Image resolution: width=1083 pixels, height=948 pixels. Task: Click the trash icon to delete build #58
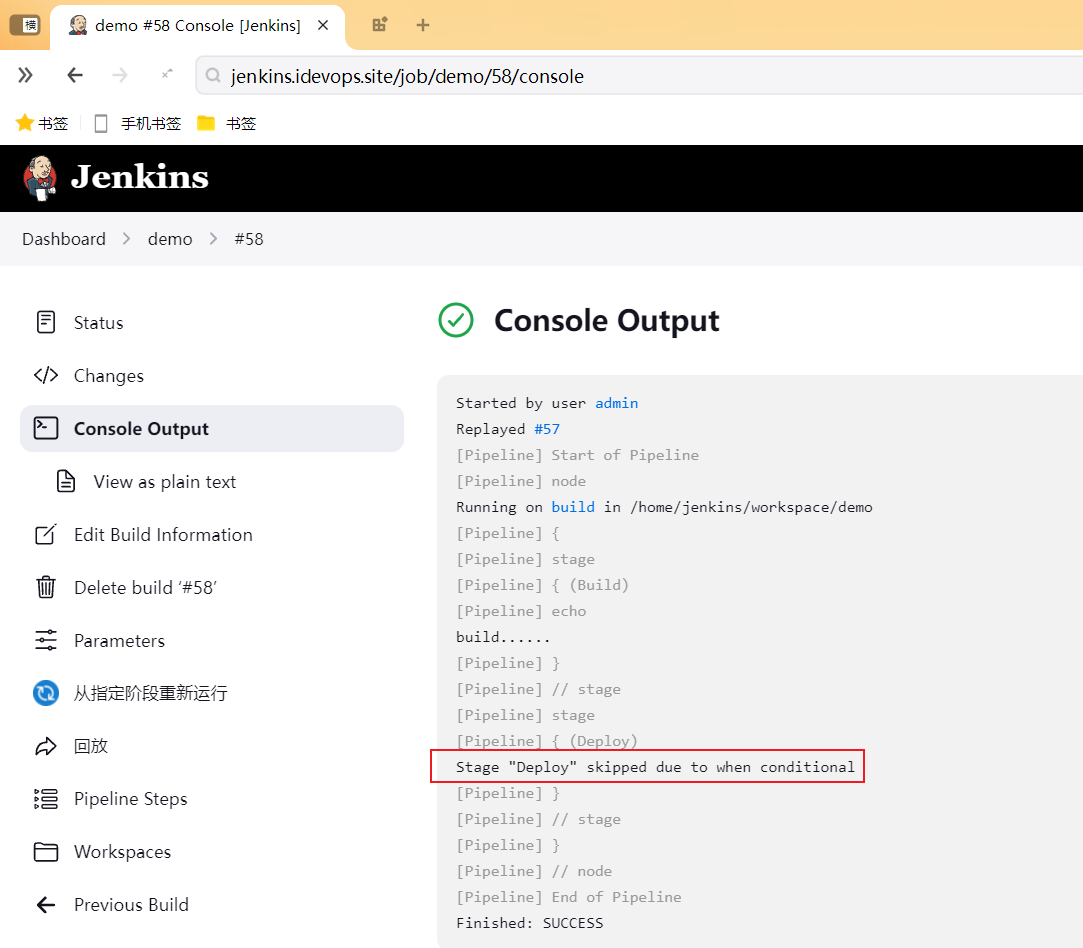[x=46, y=587]
